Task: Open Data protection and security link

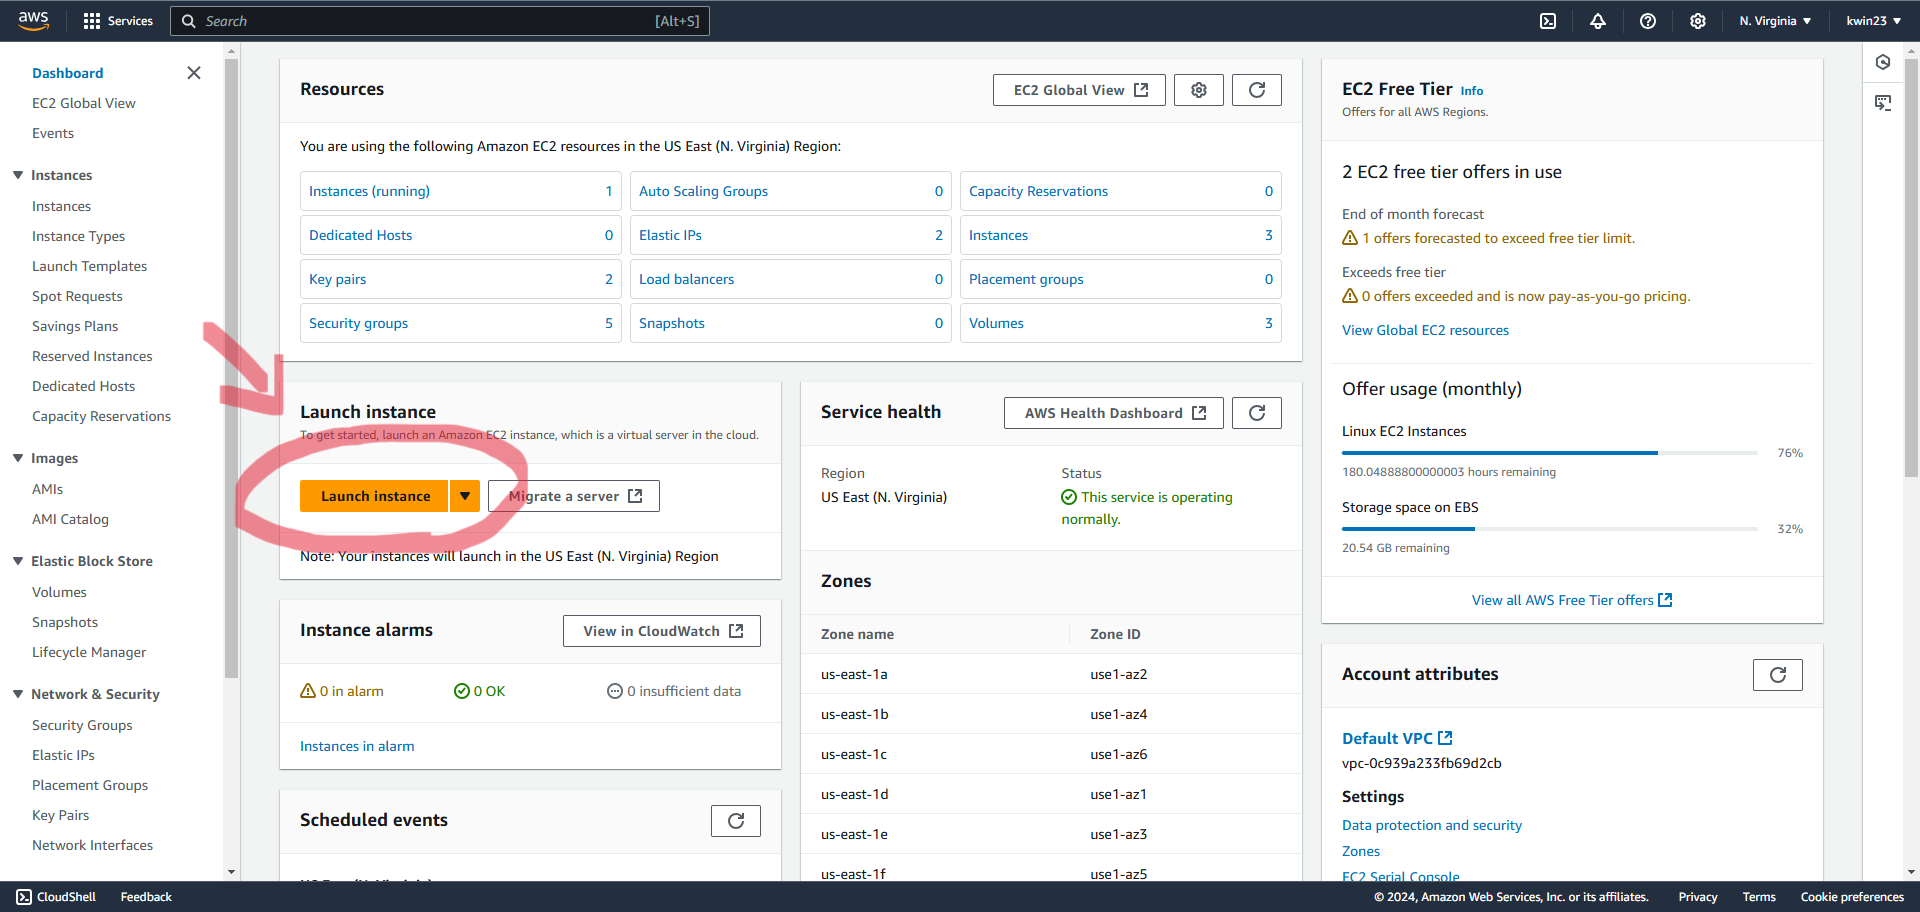Action: 1432,825
